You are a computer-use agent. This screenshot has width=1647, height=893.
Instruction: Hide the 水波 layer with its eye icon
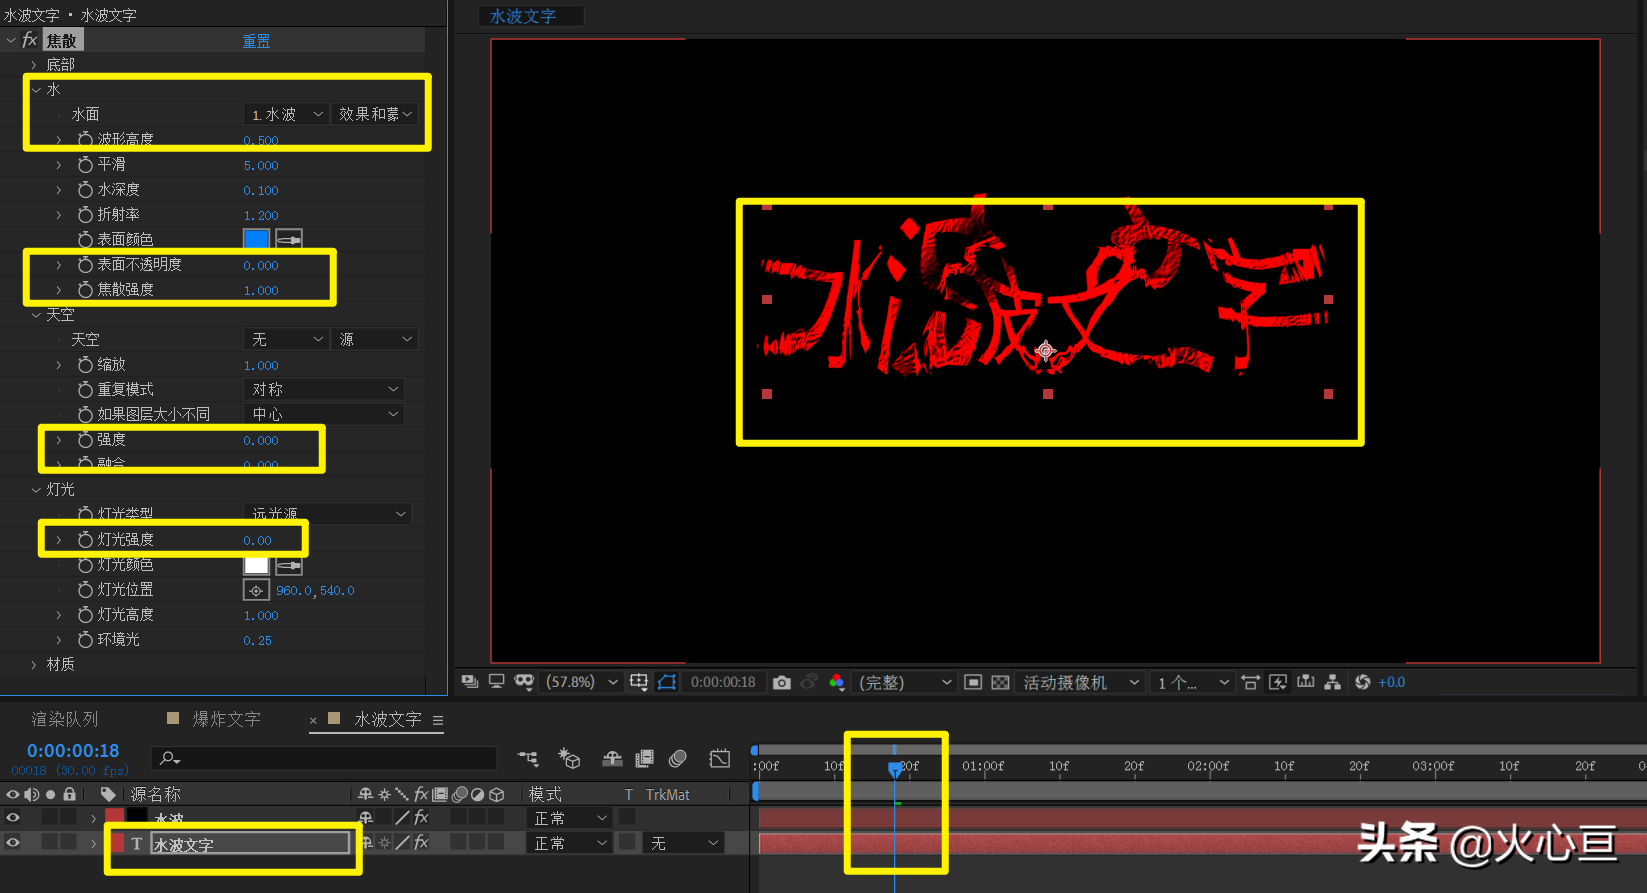click(13, 818)
